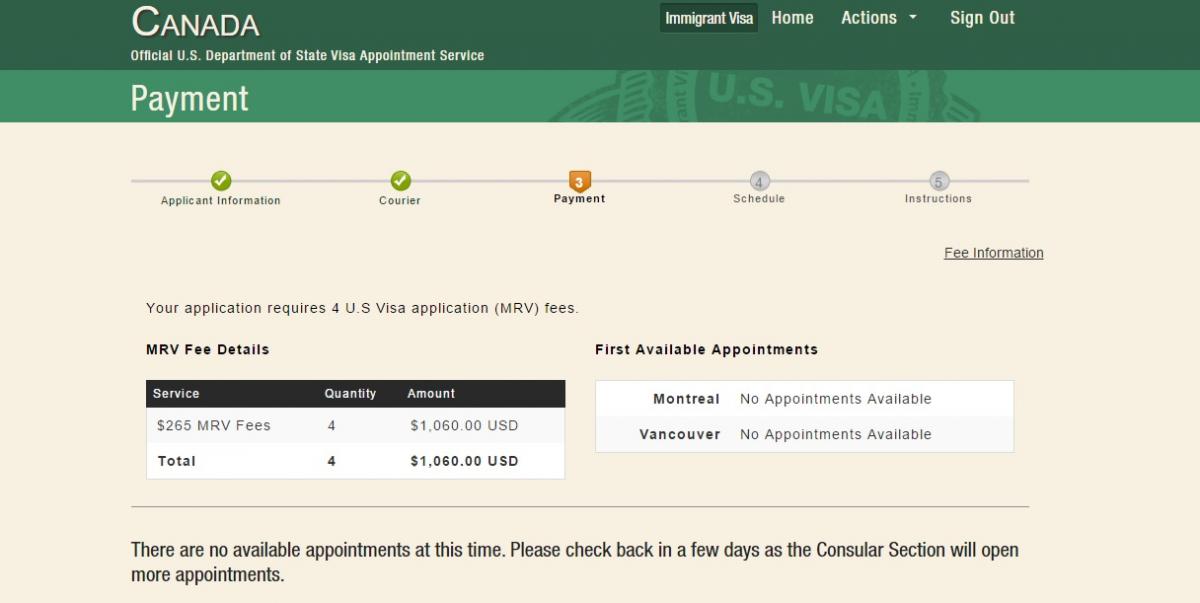Click the $265 MRV Fees table row
The image size is (1200, 603).
(355, 426)
